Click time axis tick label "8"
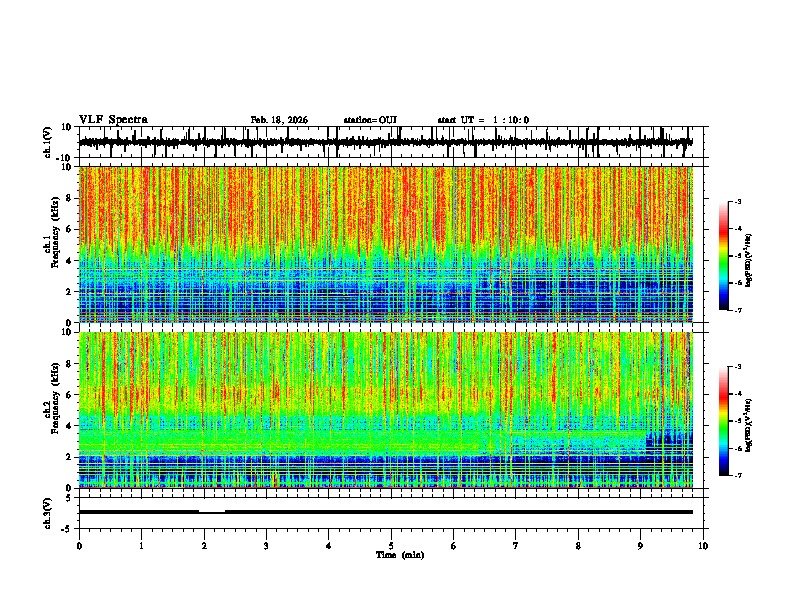792x612 pixels. tap(578, 546)
